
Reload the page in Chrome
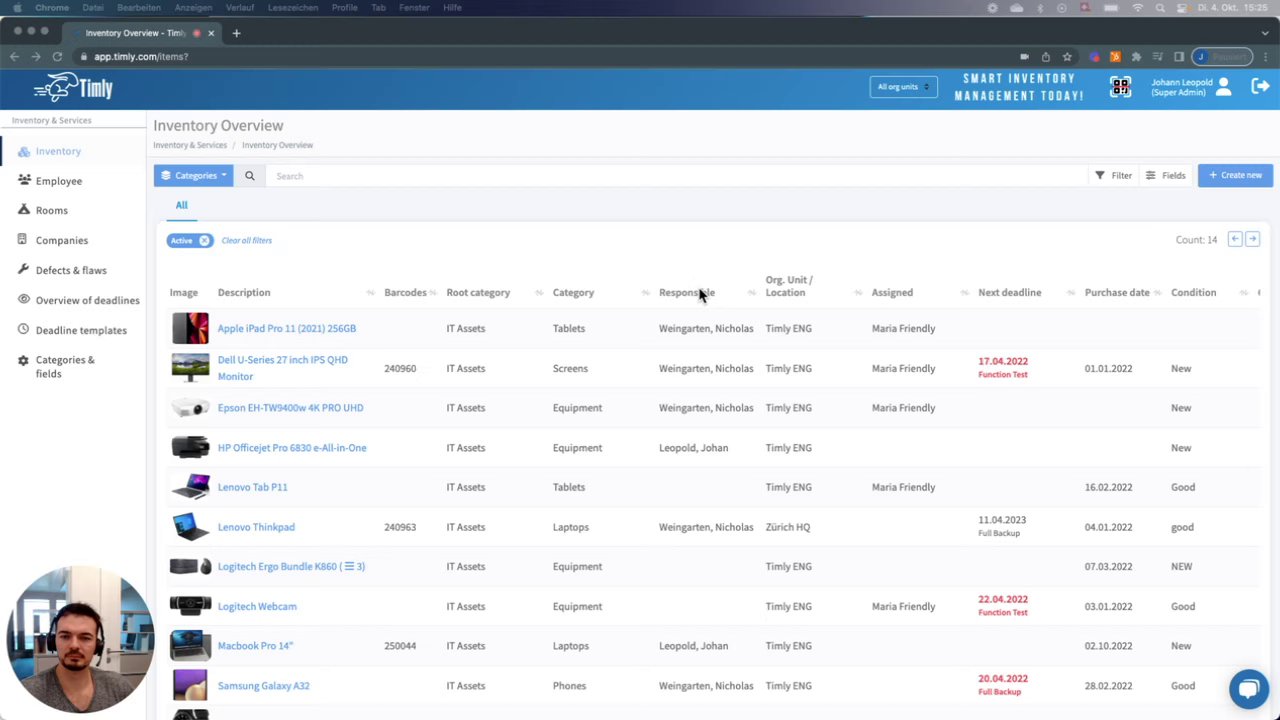coord(57,57)
